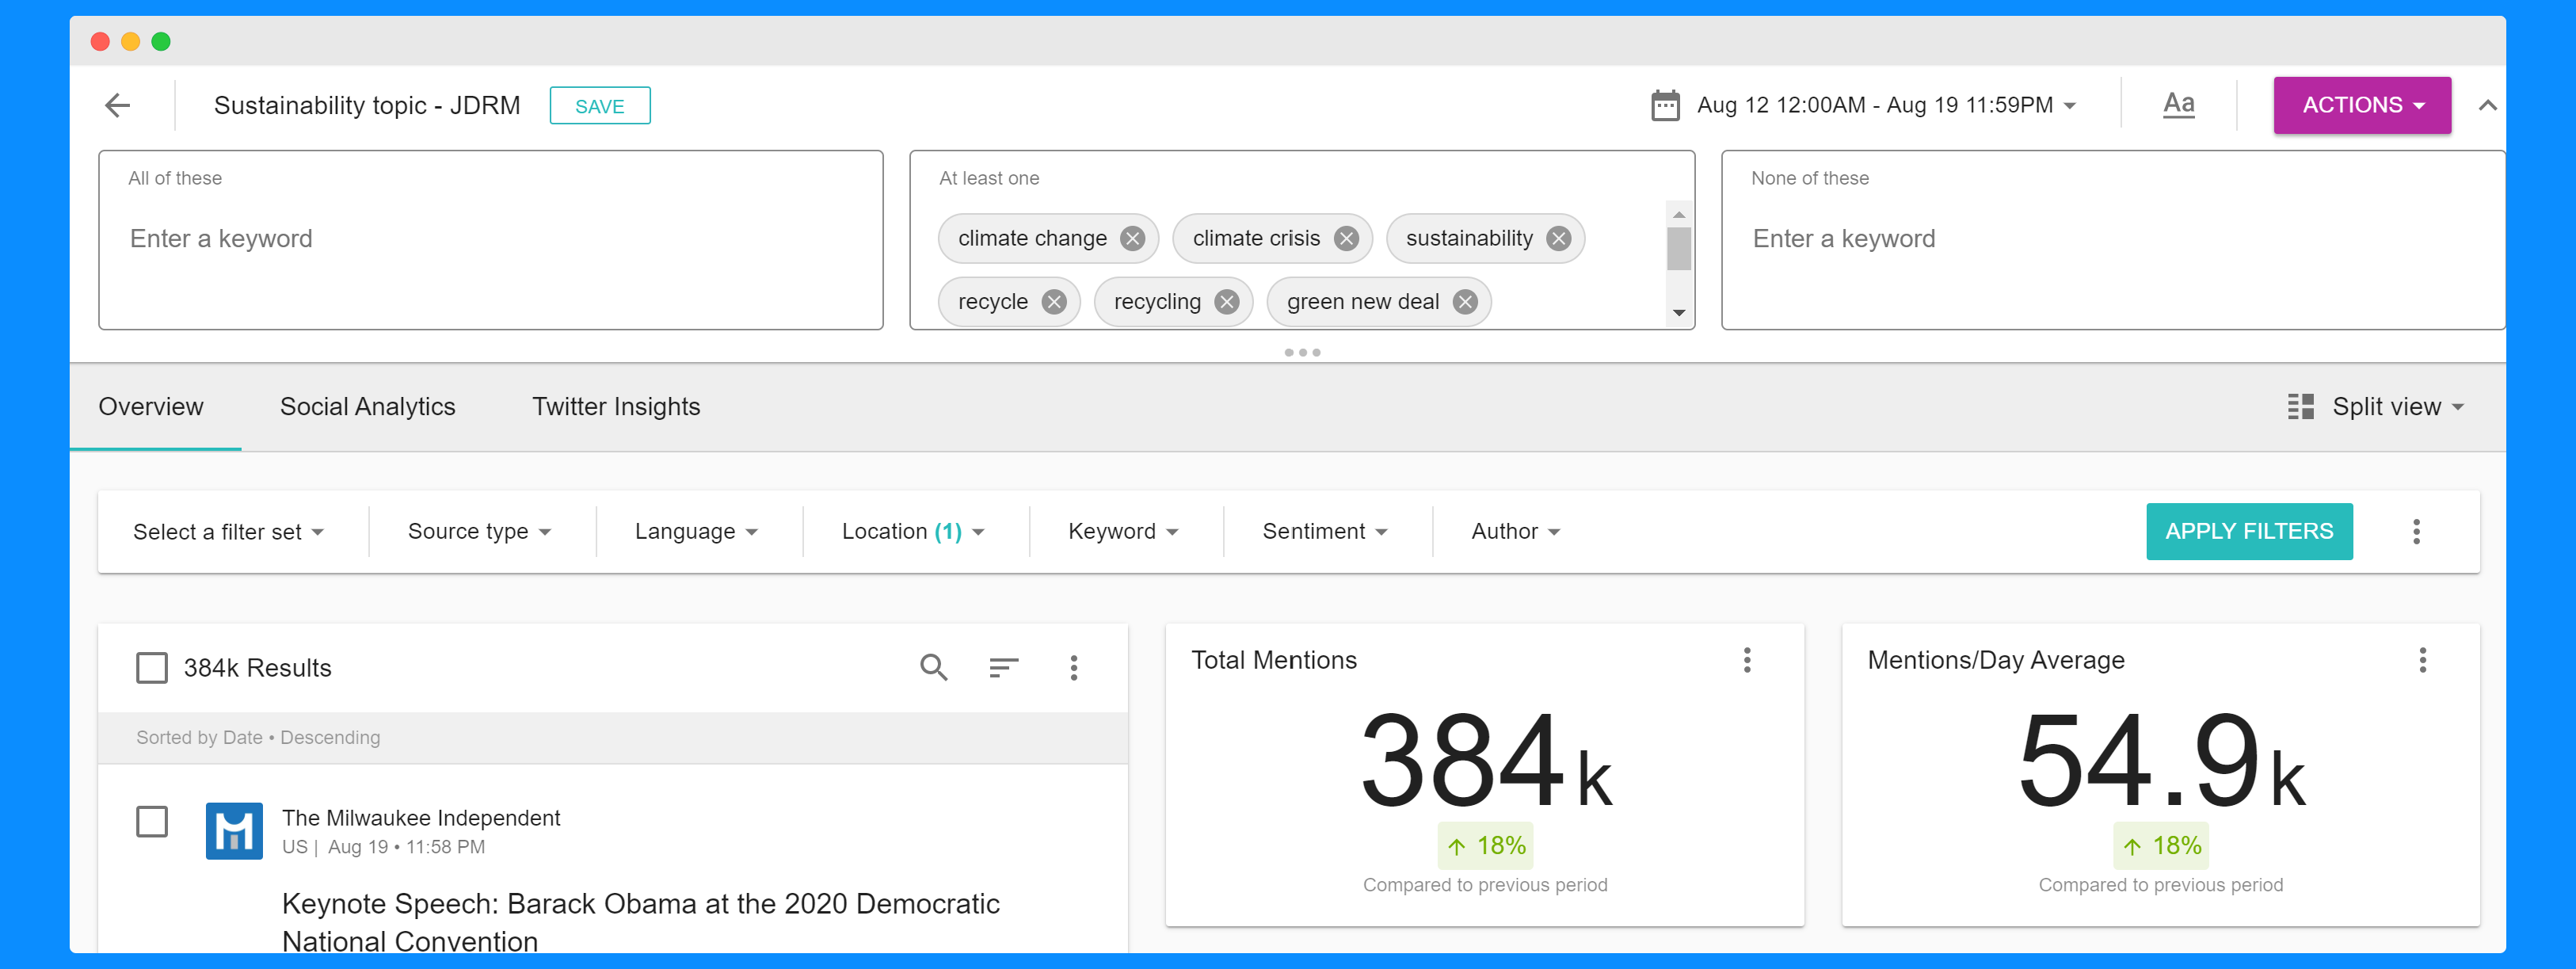Click APPLY FILTERS
This screenshot has width=2576, height=969.
(x=2248, y=531)
